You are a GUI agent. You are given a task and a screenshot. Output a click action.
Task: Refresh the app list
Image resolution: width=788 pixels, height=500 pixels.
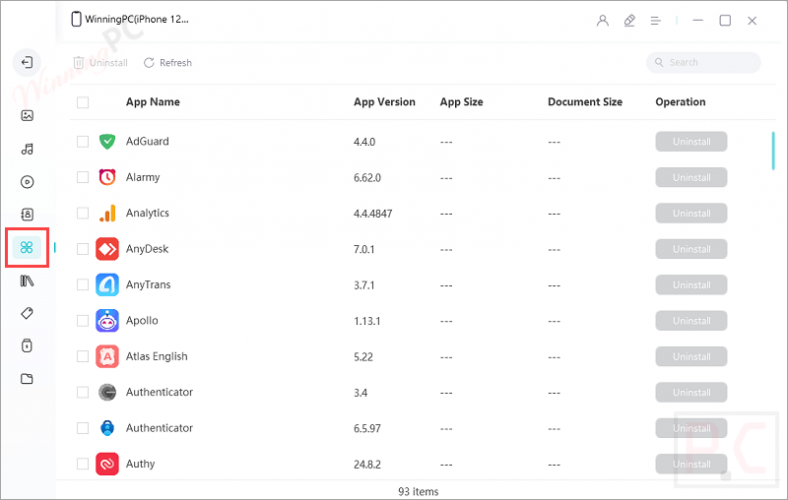(x=168, y=63)
